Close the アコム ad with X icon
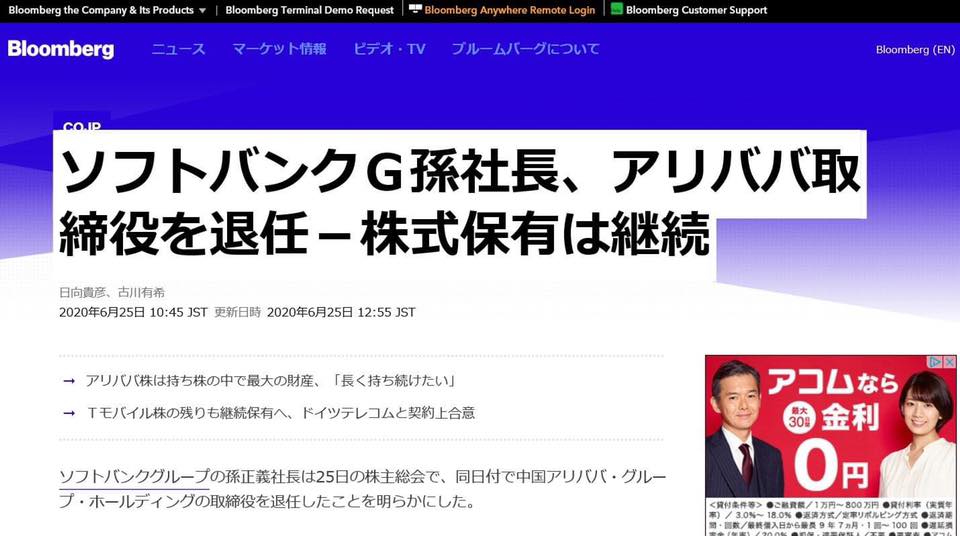Image resolution: width=960 pixels, height=536 pixels. click(950, 362)
